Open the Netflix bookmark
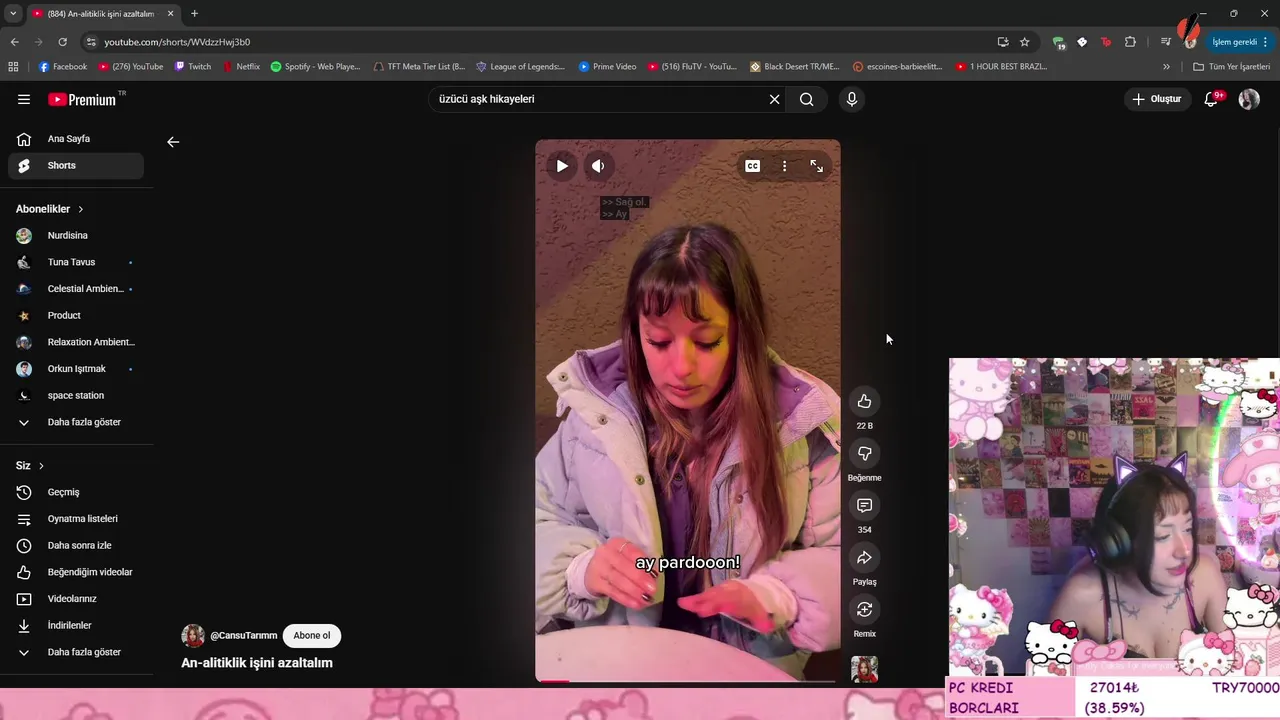This screenshot has height=720, width=1280. click(x=241, y=67)
